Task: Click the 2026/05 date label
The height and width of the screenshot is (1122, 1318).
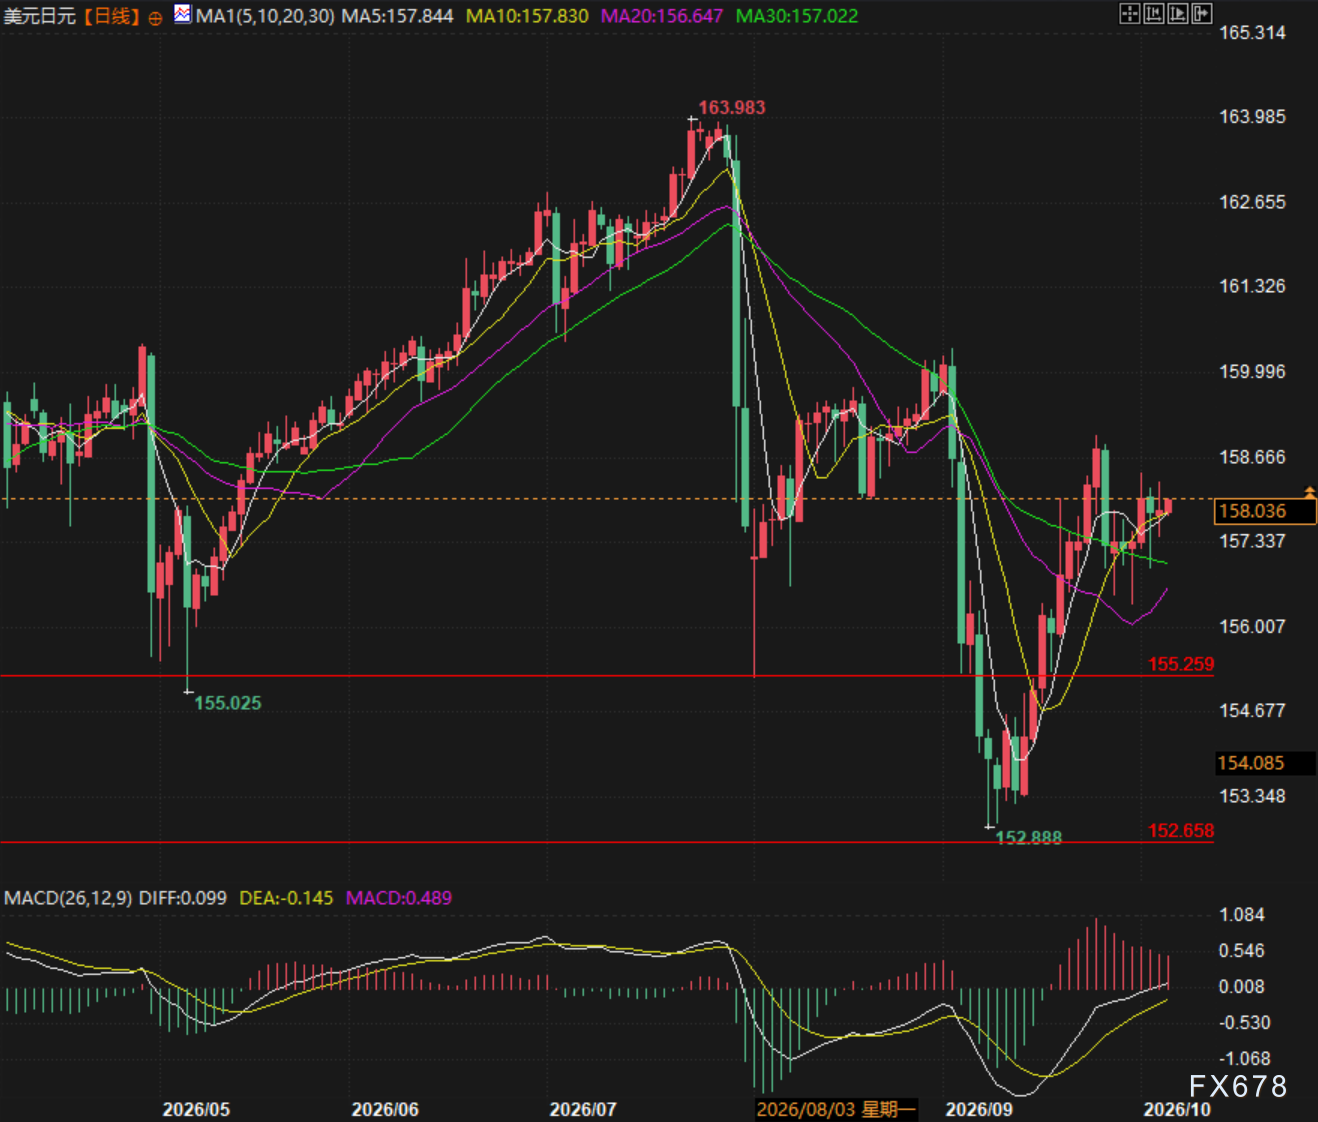Action: 196,1109
